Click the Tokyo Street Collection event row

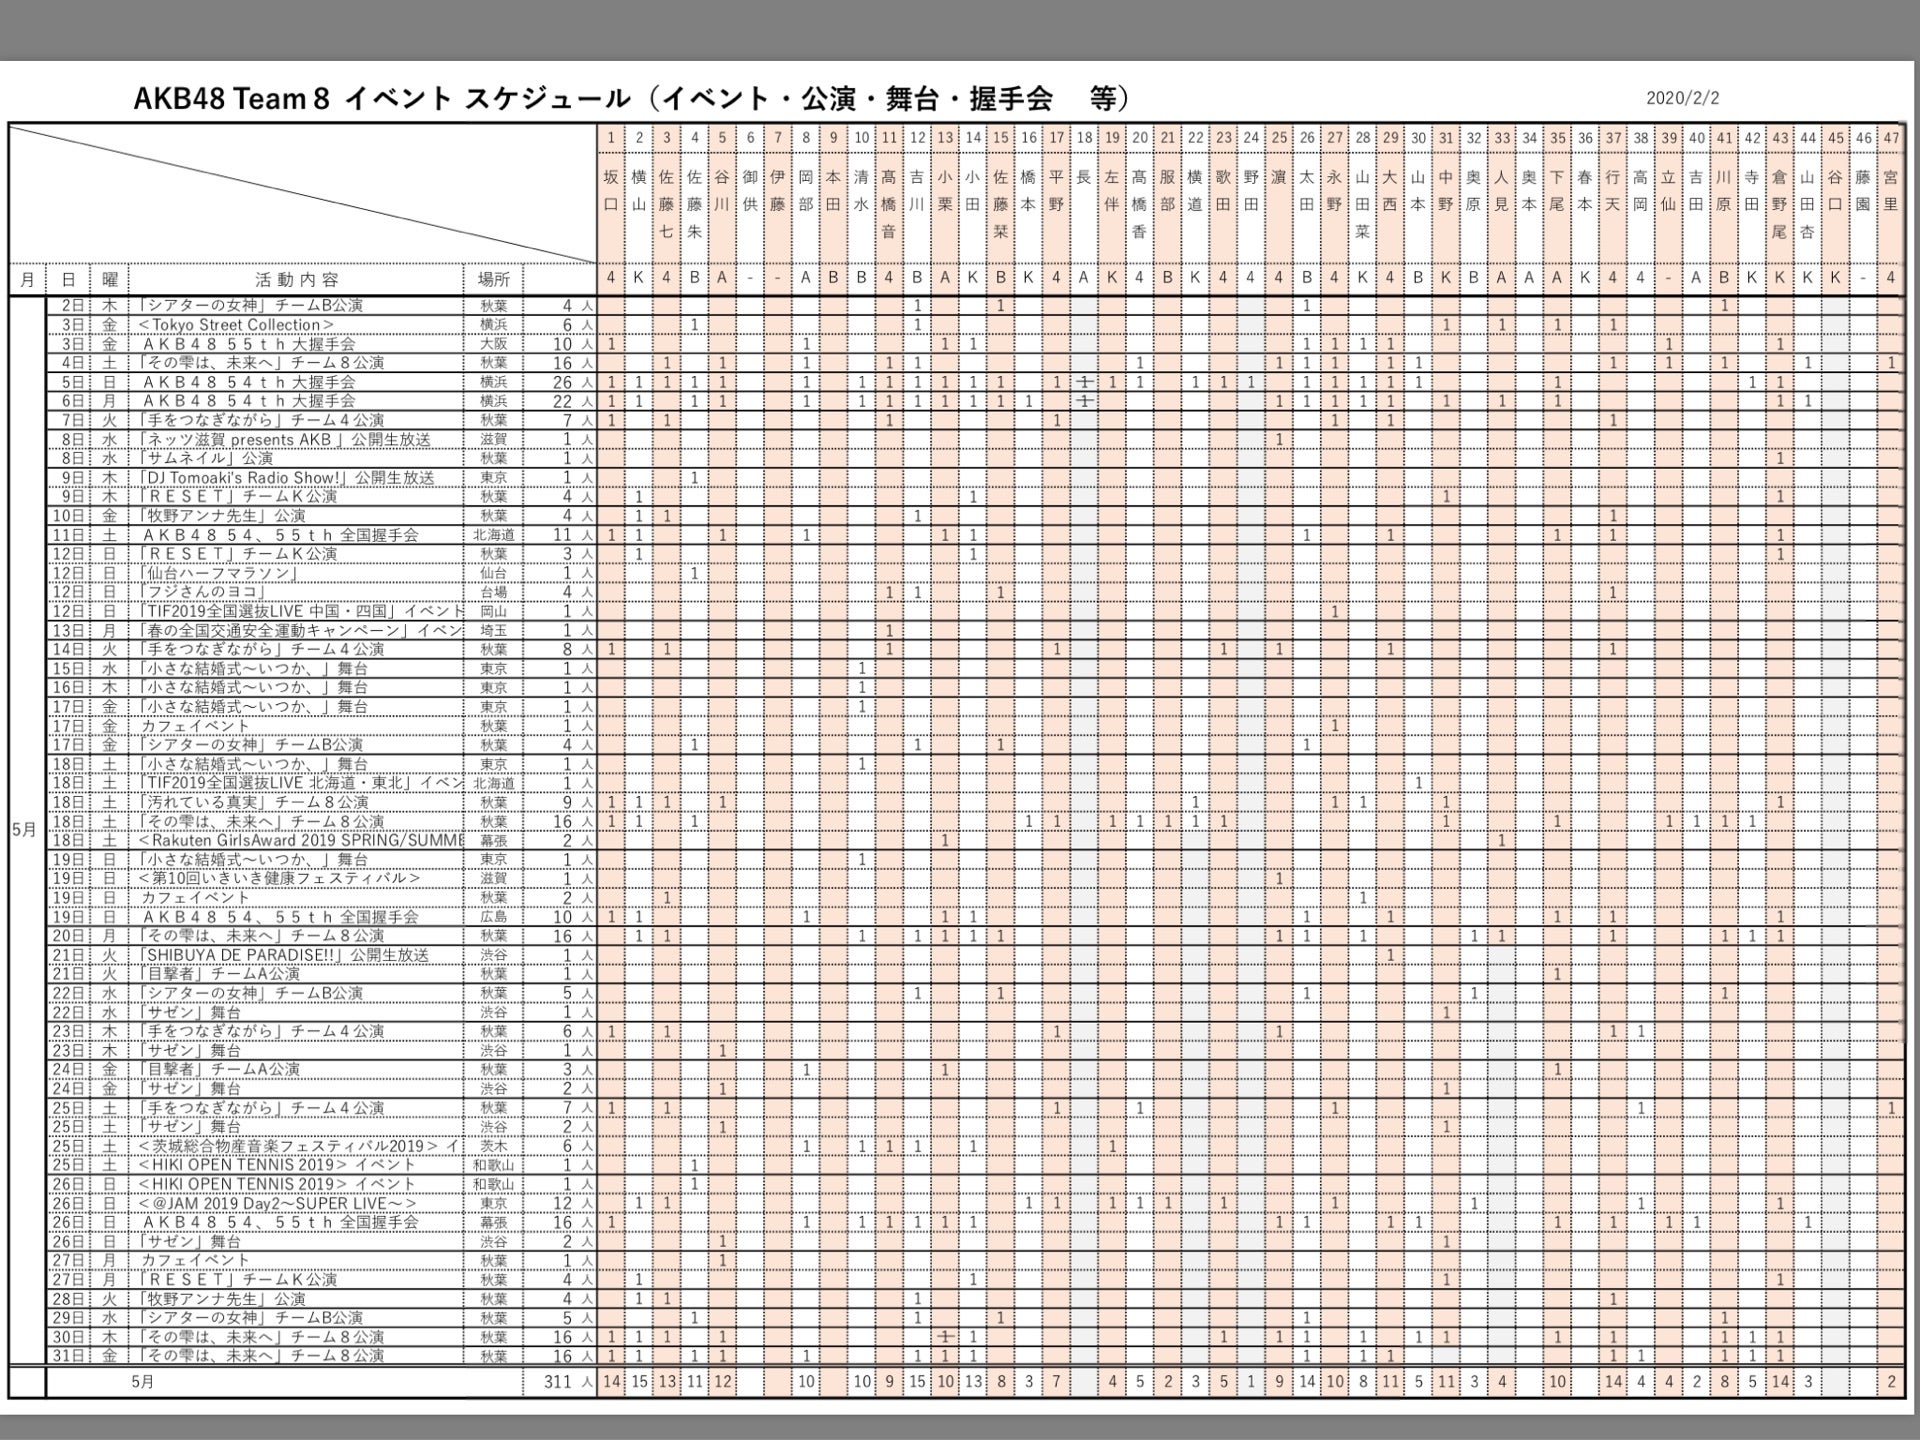[x=237, y=325]
